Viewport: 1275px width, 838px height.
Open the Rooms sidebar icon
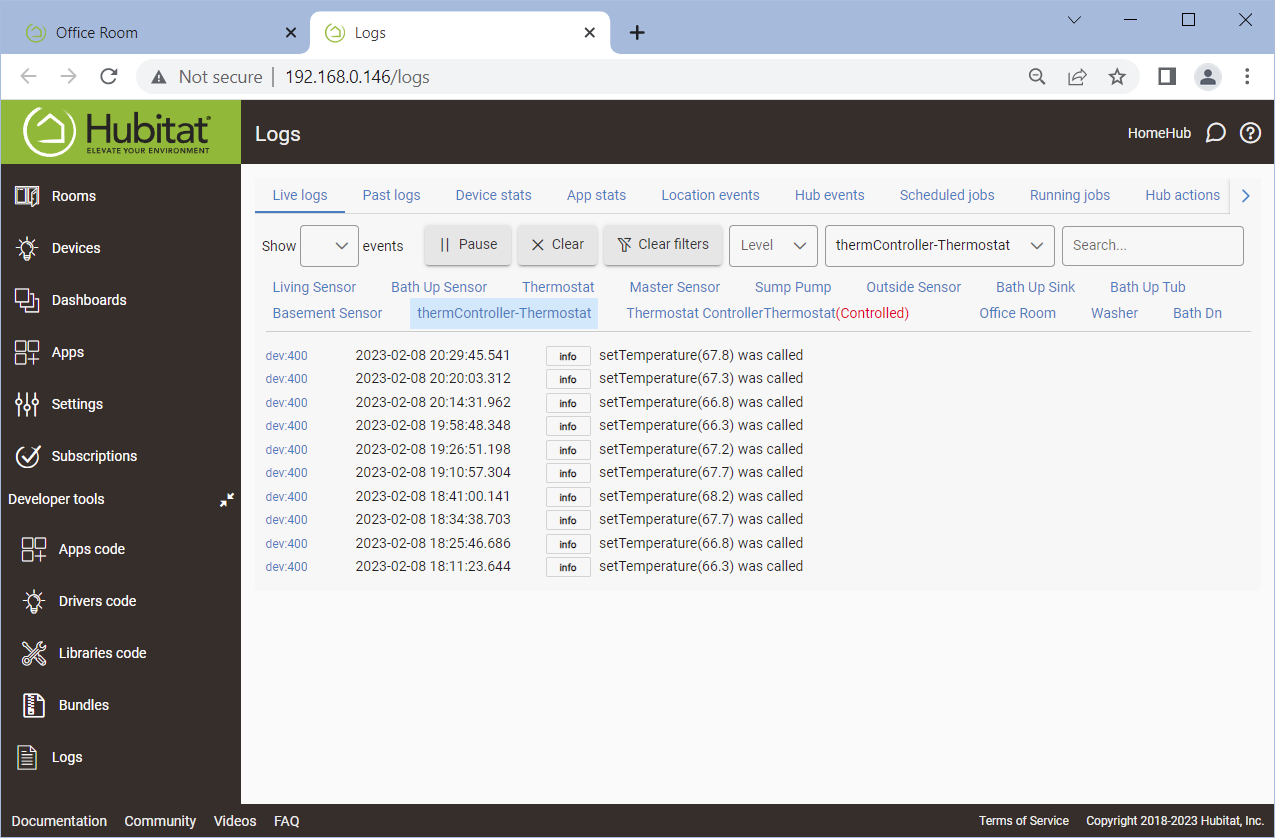pyautogui.click(x=27, y=196)
